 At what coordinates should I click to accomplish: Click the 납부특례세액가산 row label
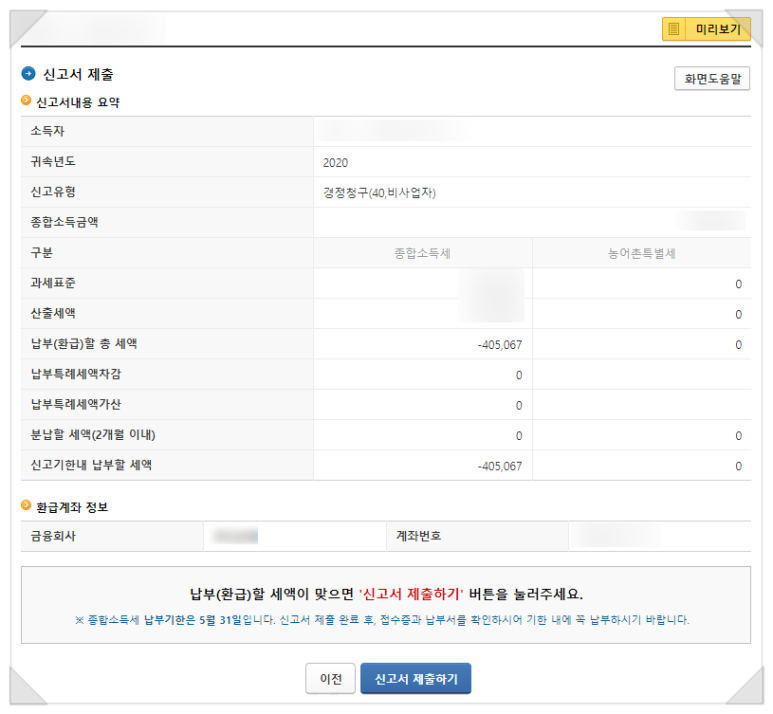point(75,404)
